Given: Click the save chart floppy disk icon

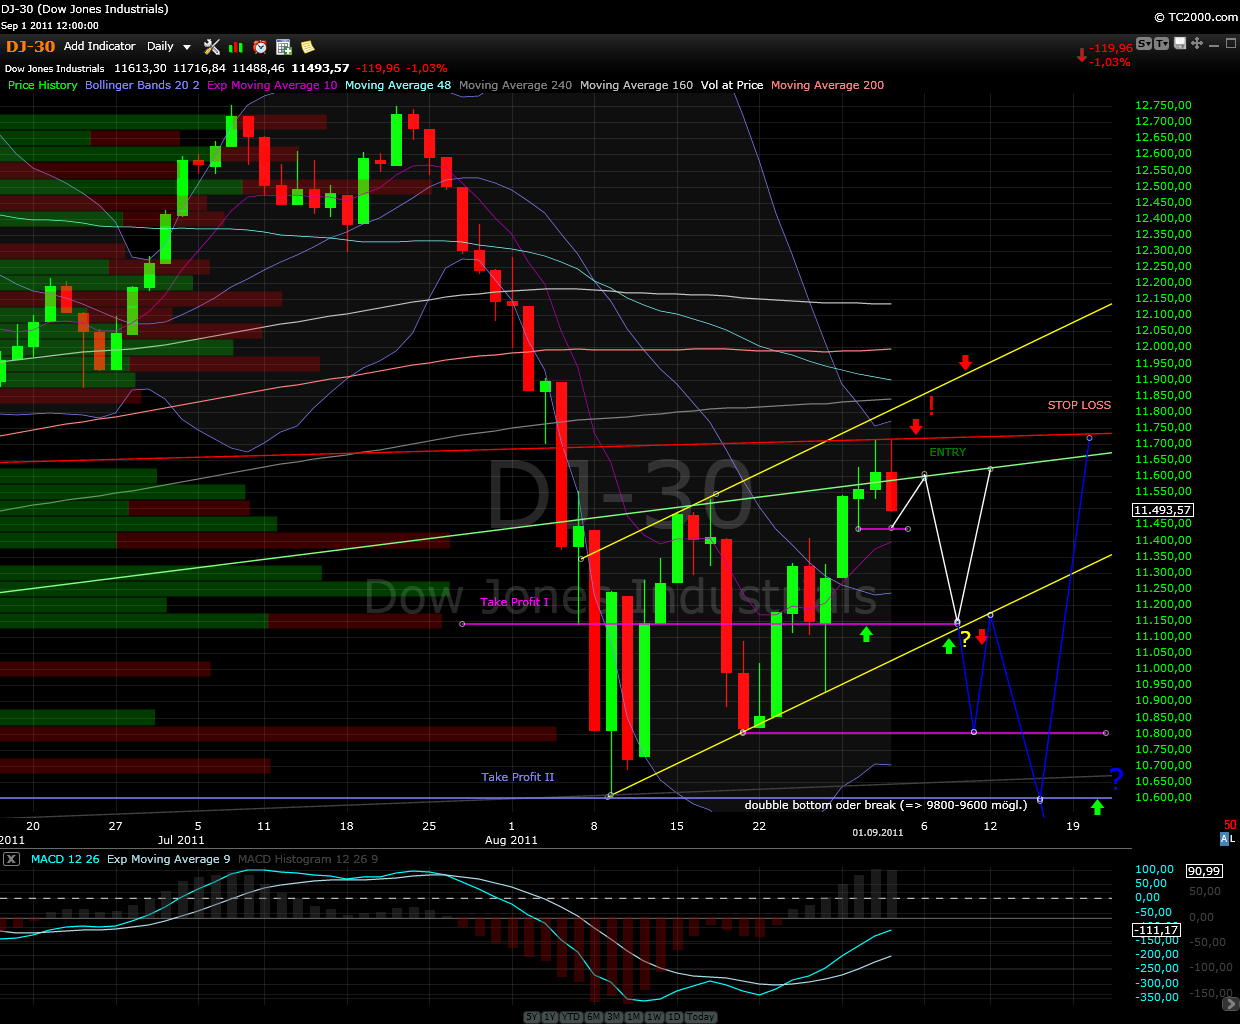Looking at the screenshot, I should (1180, 43).
